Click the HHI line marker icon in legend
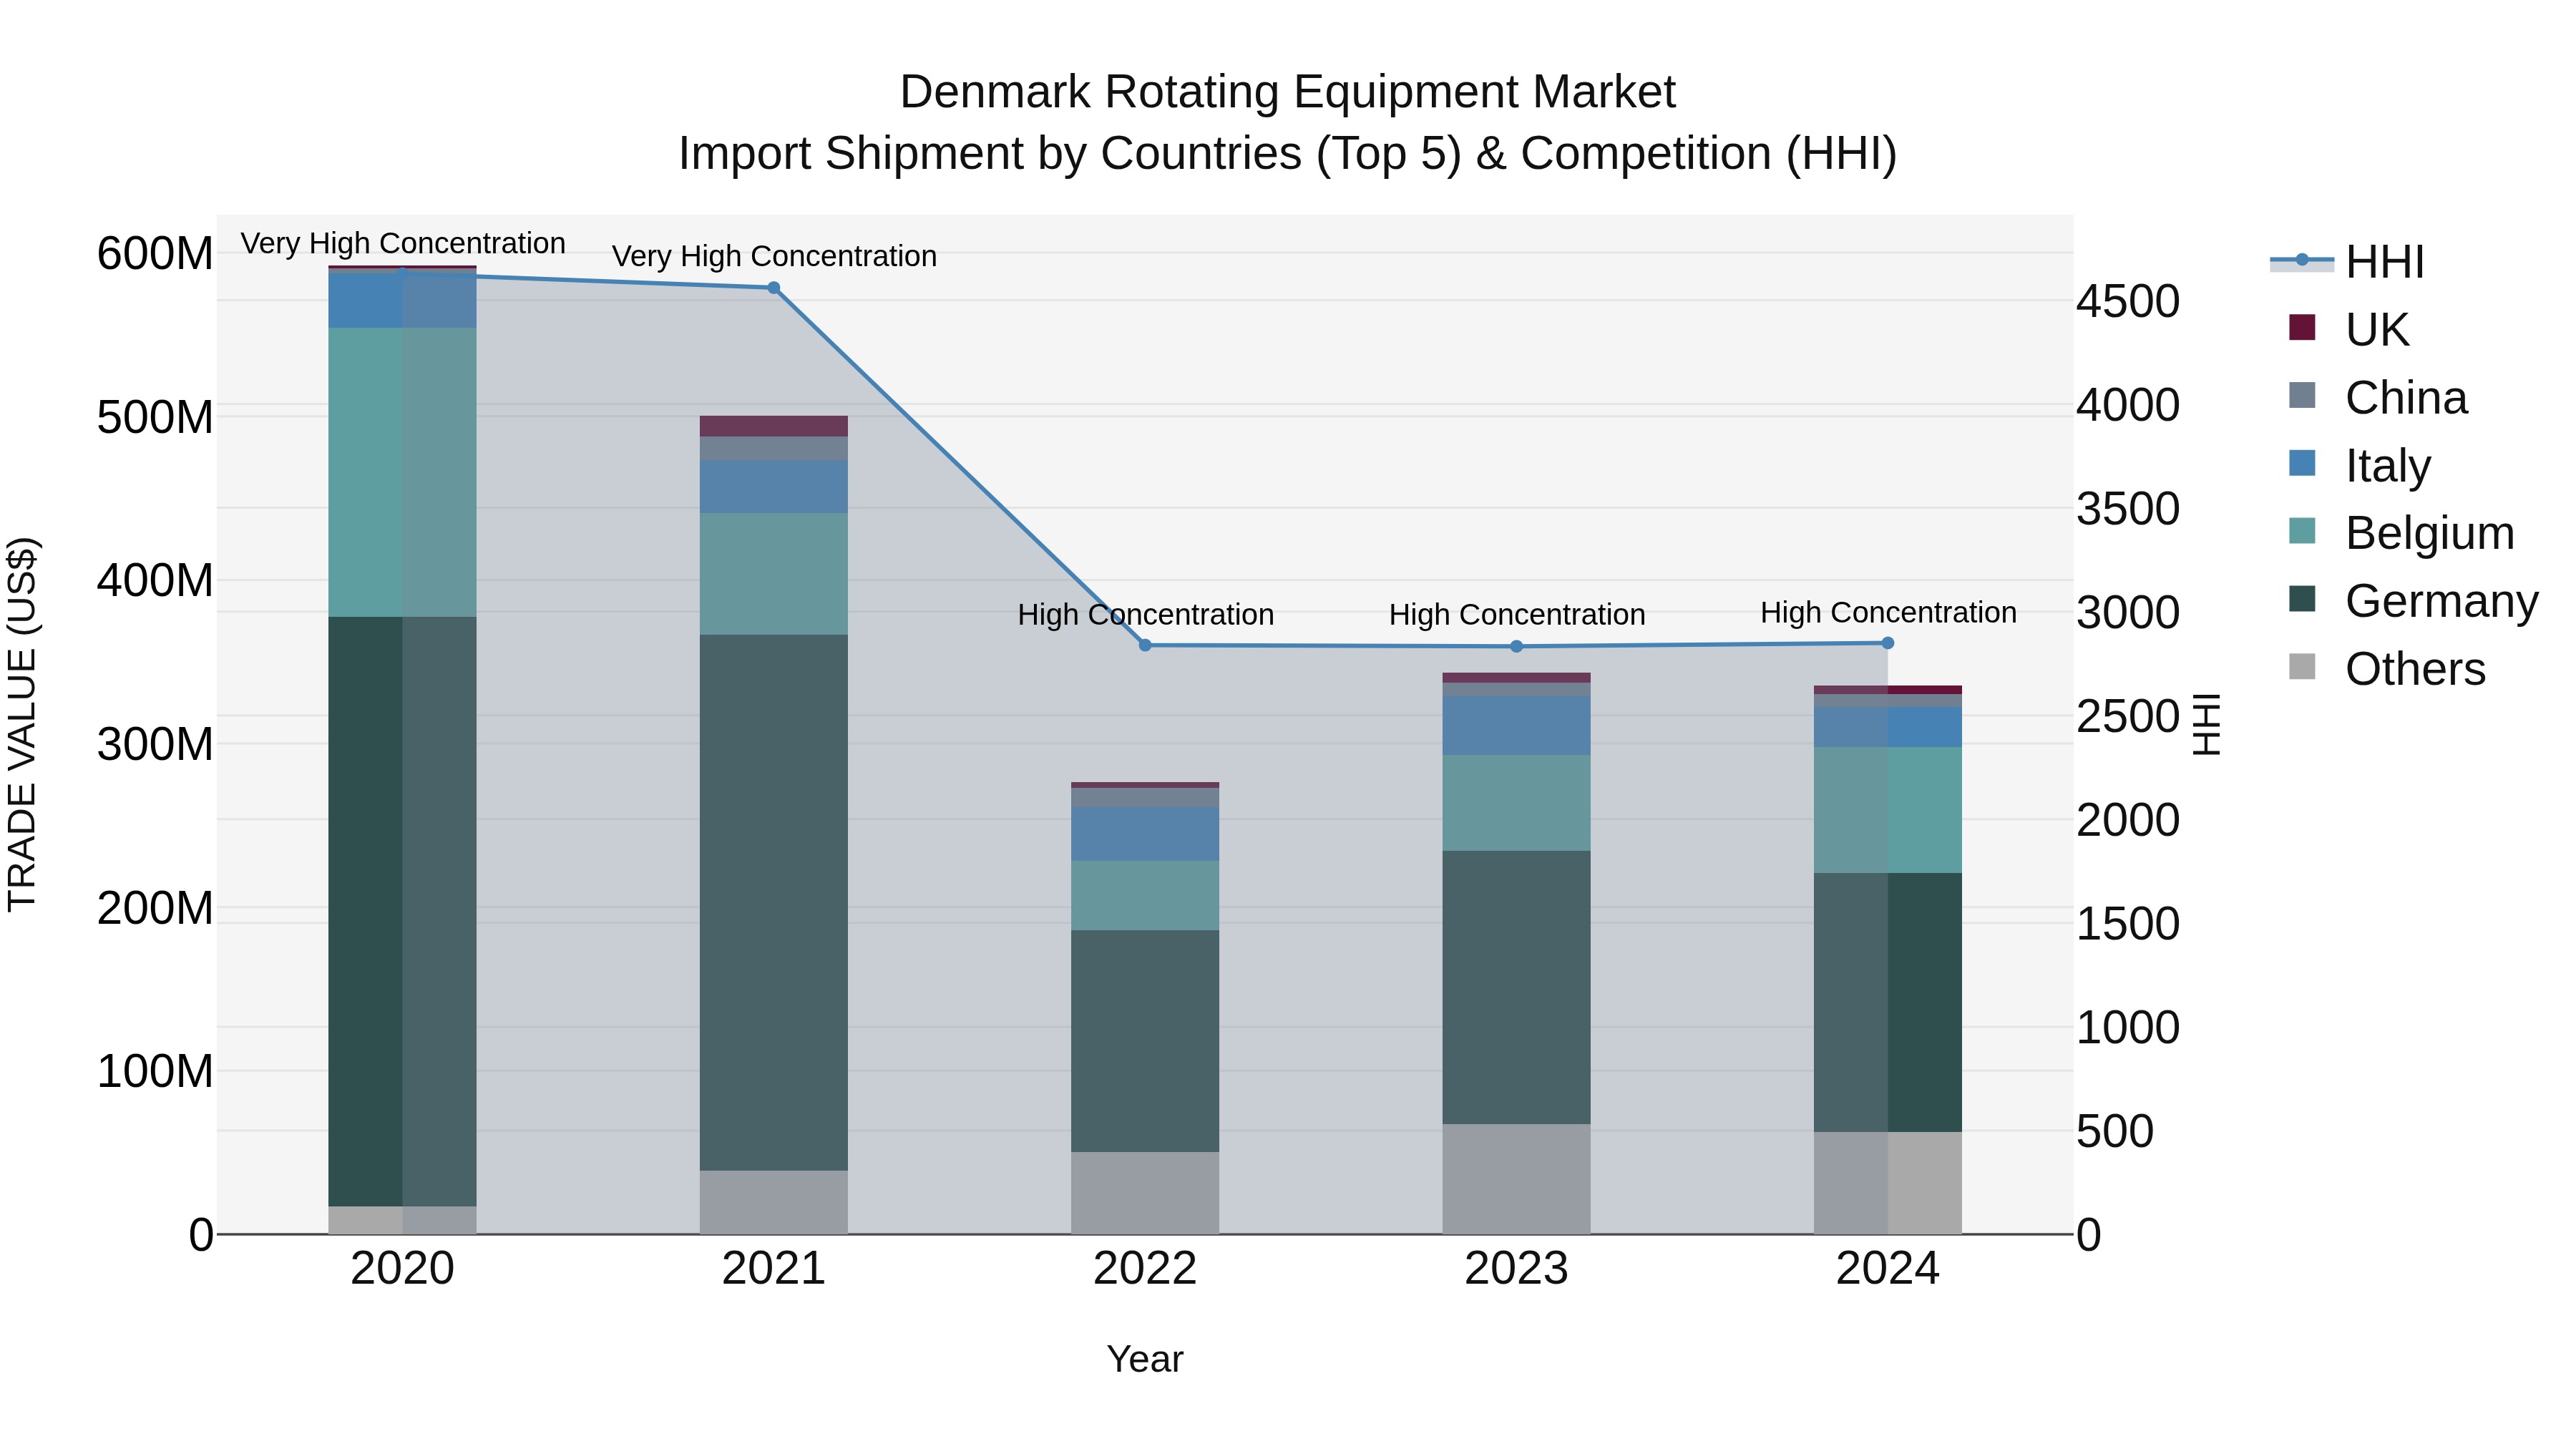The height and width of the screenshot is (1449, 2576). (2302, 260)
